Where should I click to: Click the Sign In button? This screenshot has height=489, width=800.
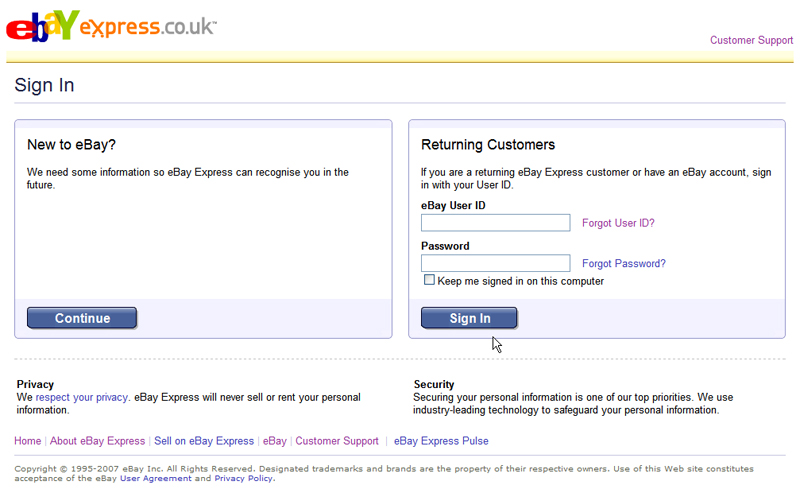pos(469,318)
